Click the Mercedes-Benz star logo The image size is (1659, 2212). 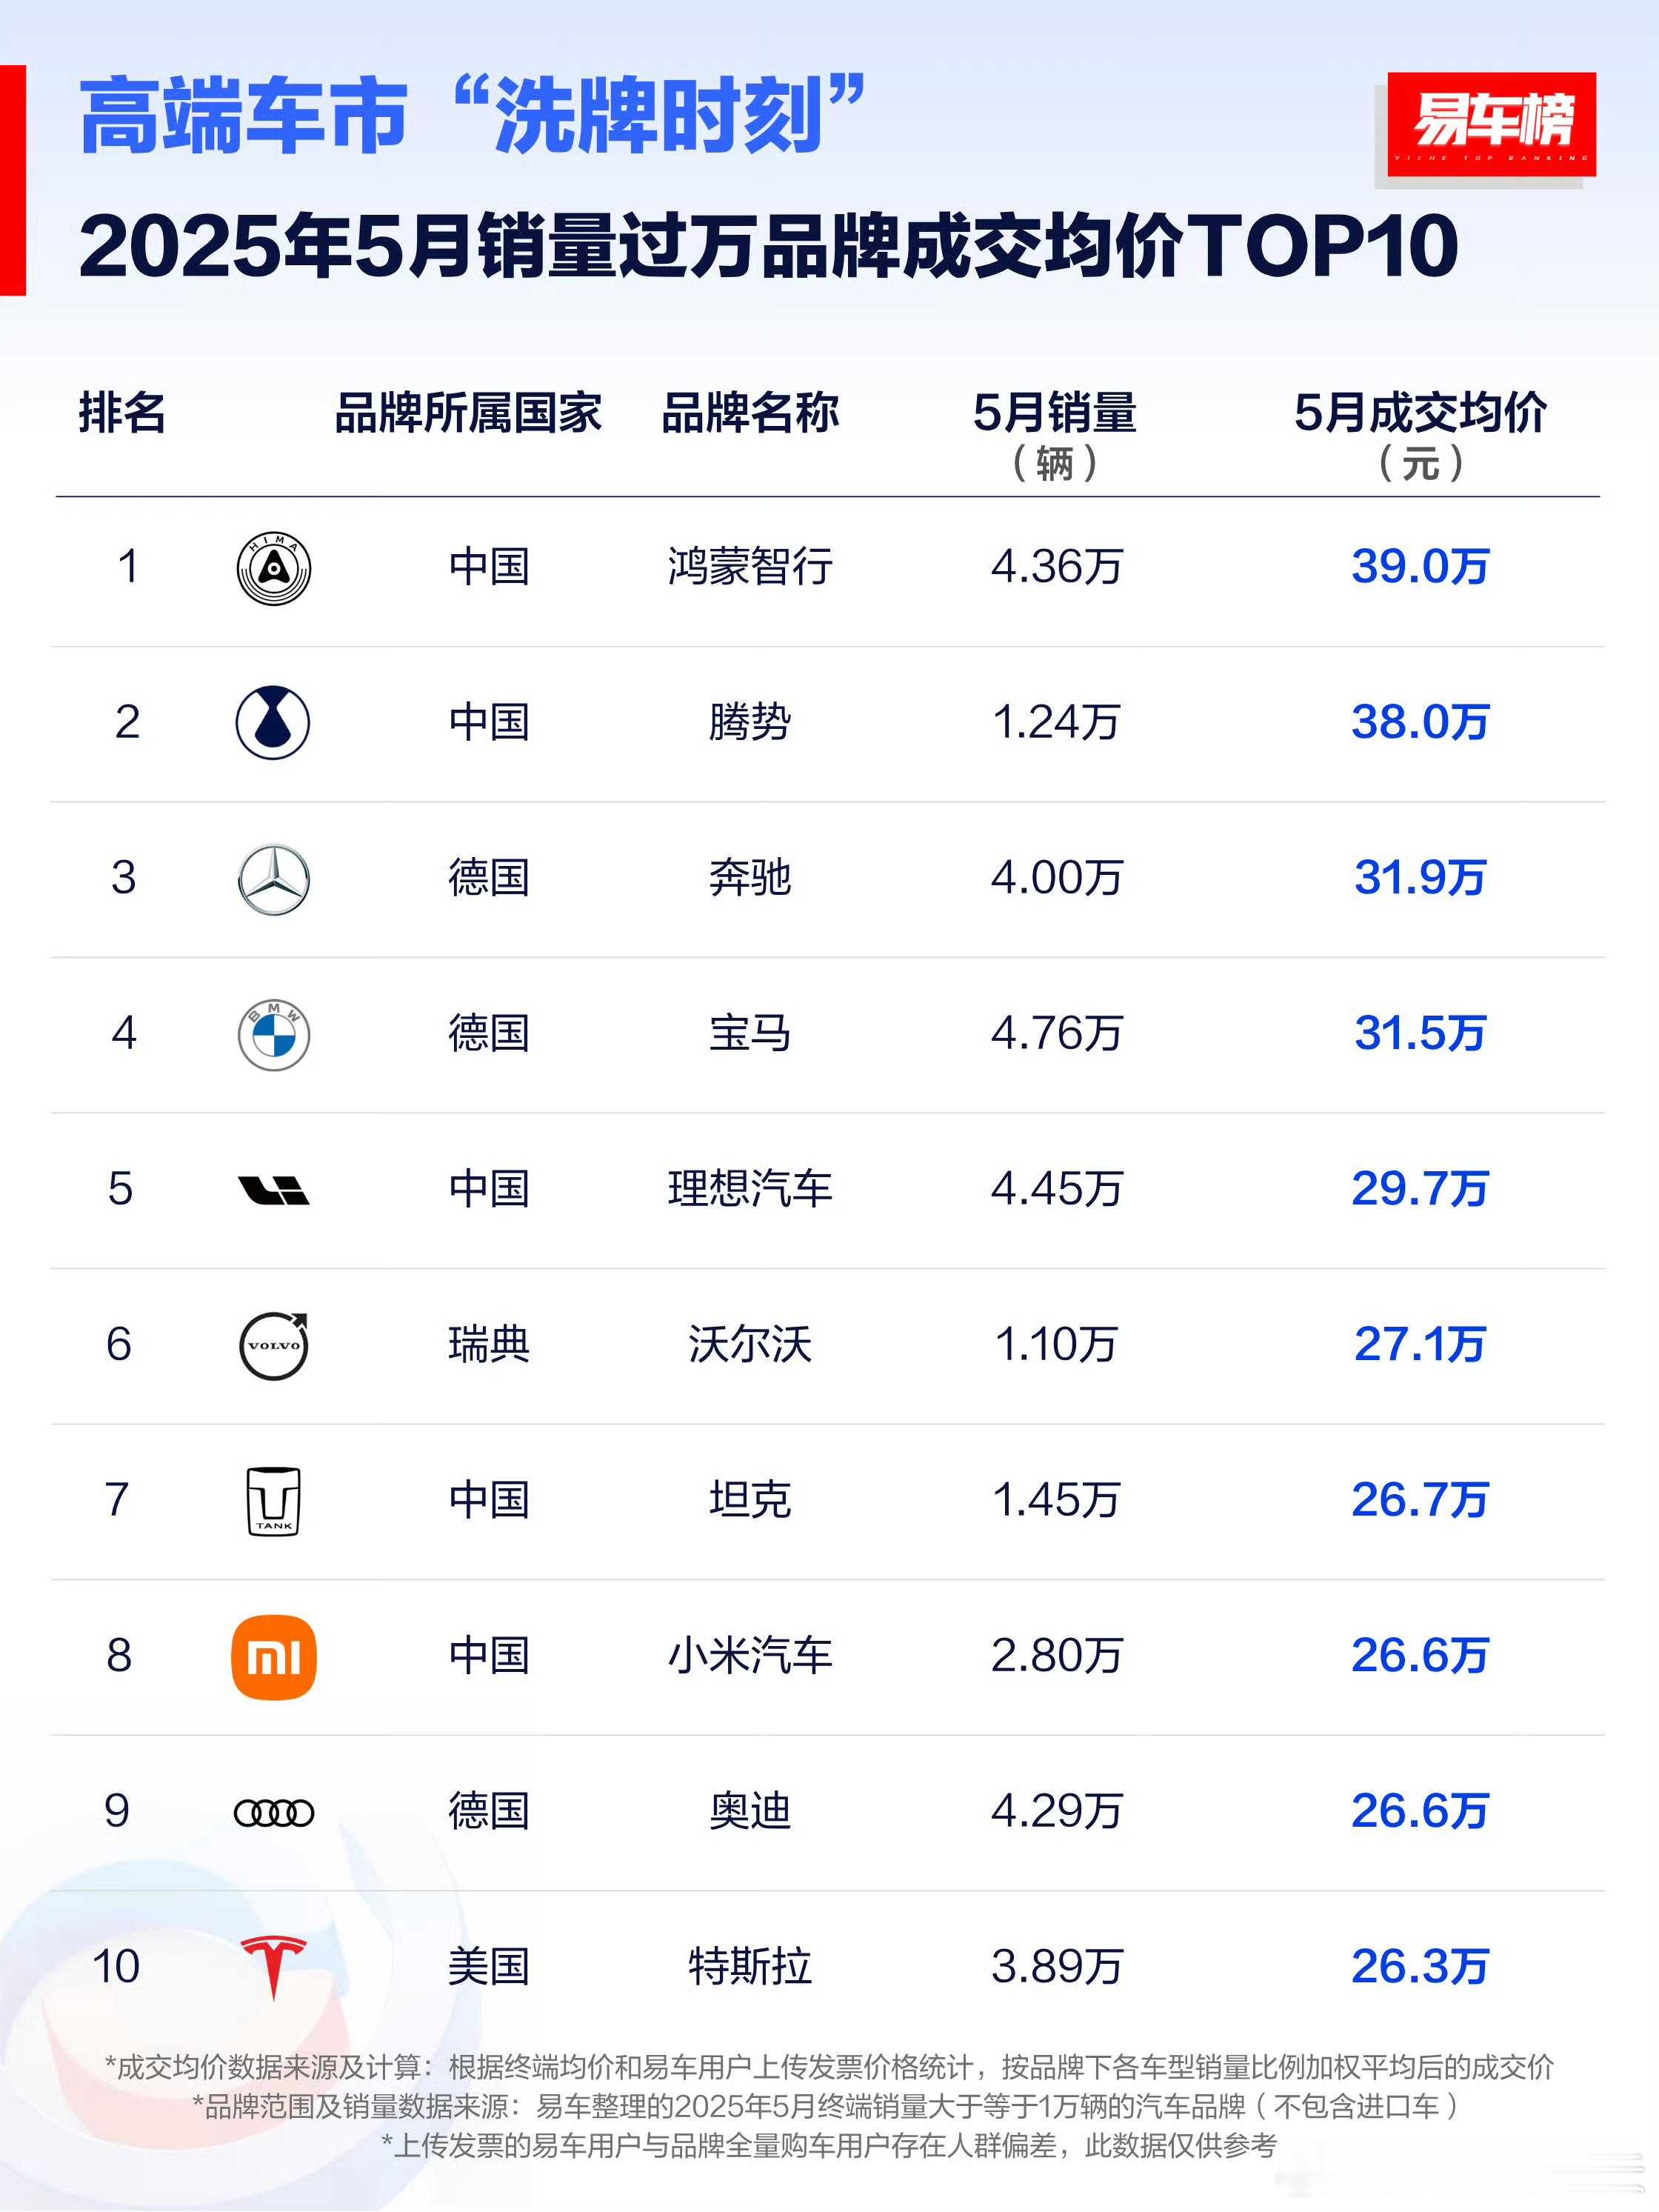click(273, 879)
